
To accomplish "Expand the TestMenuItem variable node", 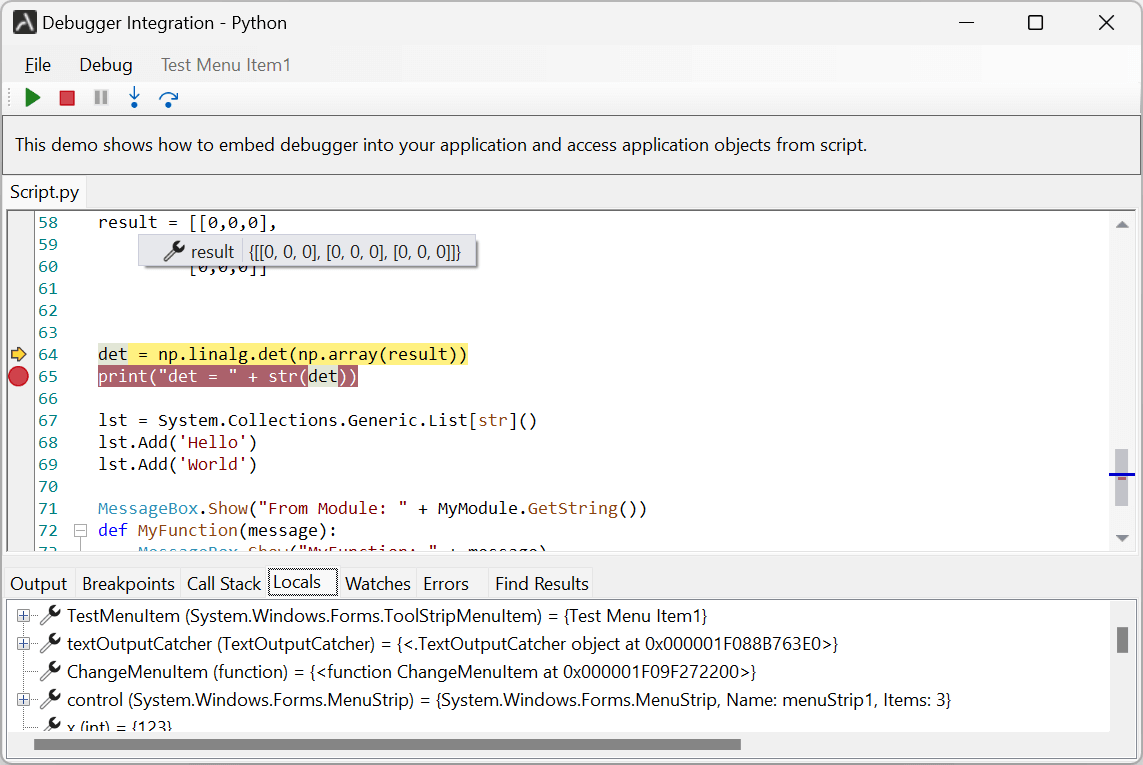I will click(23, 616).
